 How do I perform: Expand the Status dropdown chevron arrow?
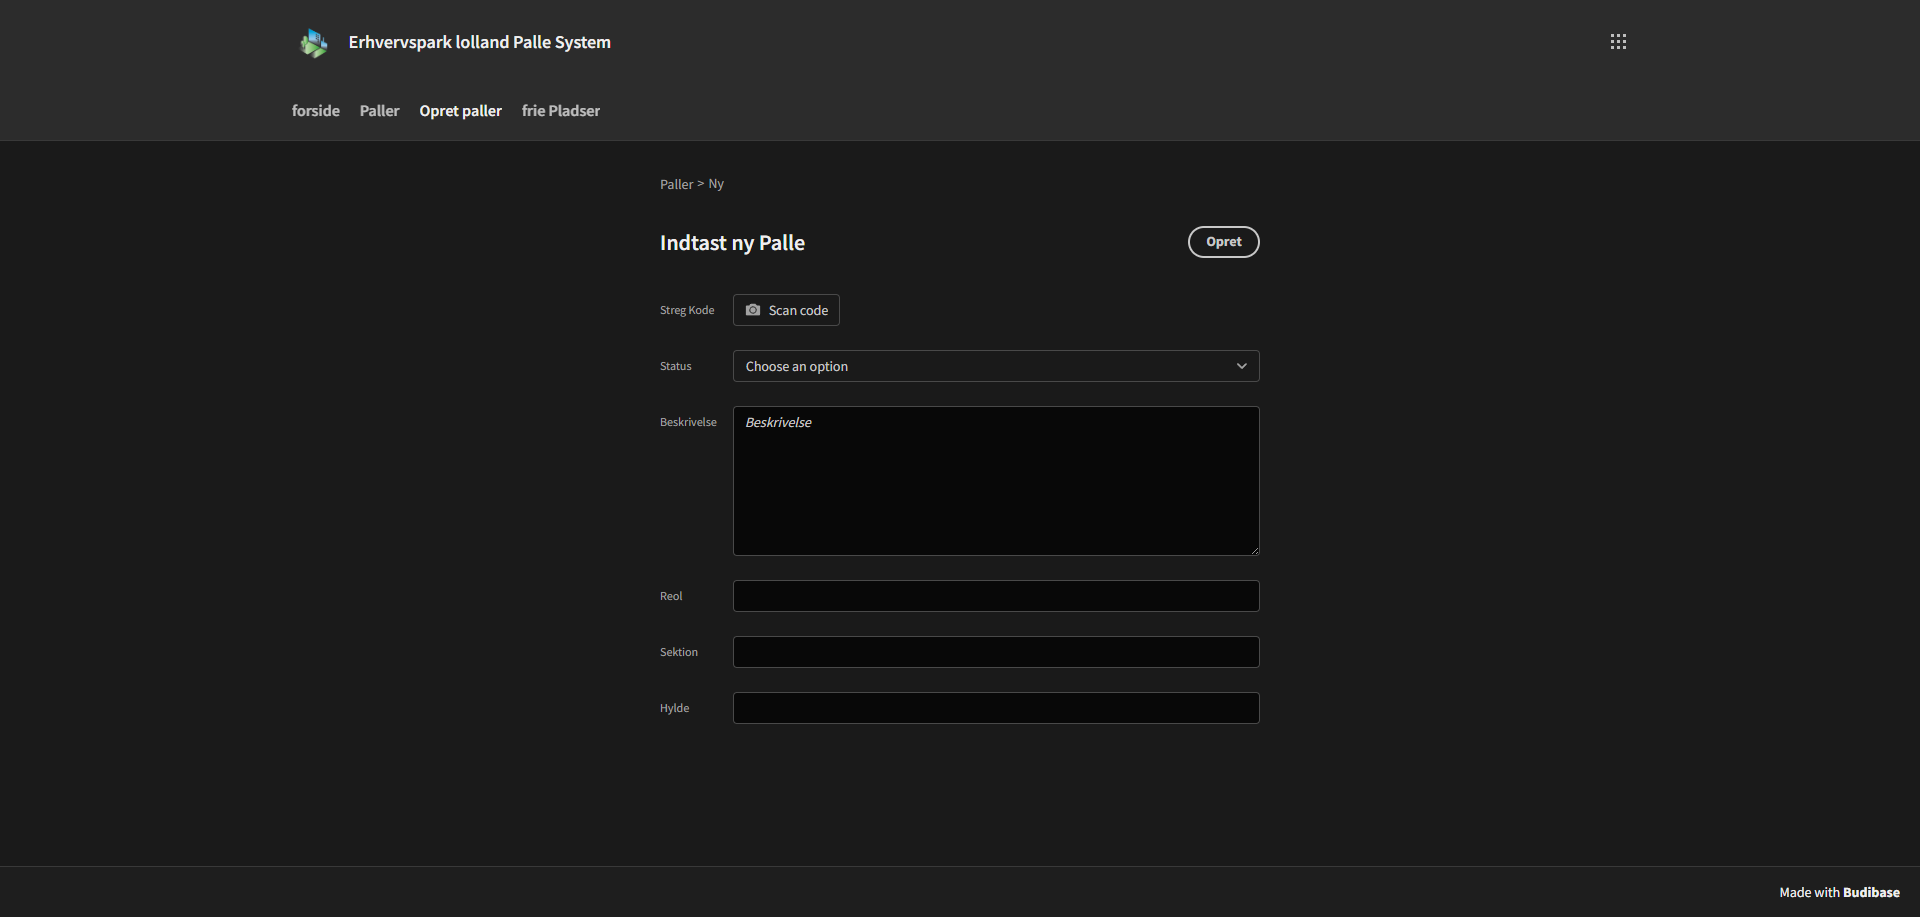coord(1241,366)
